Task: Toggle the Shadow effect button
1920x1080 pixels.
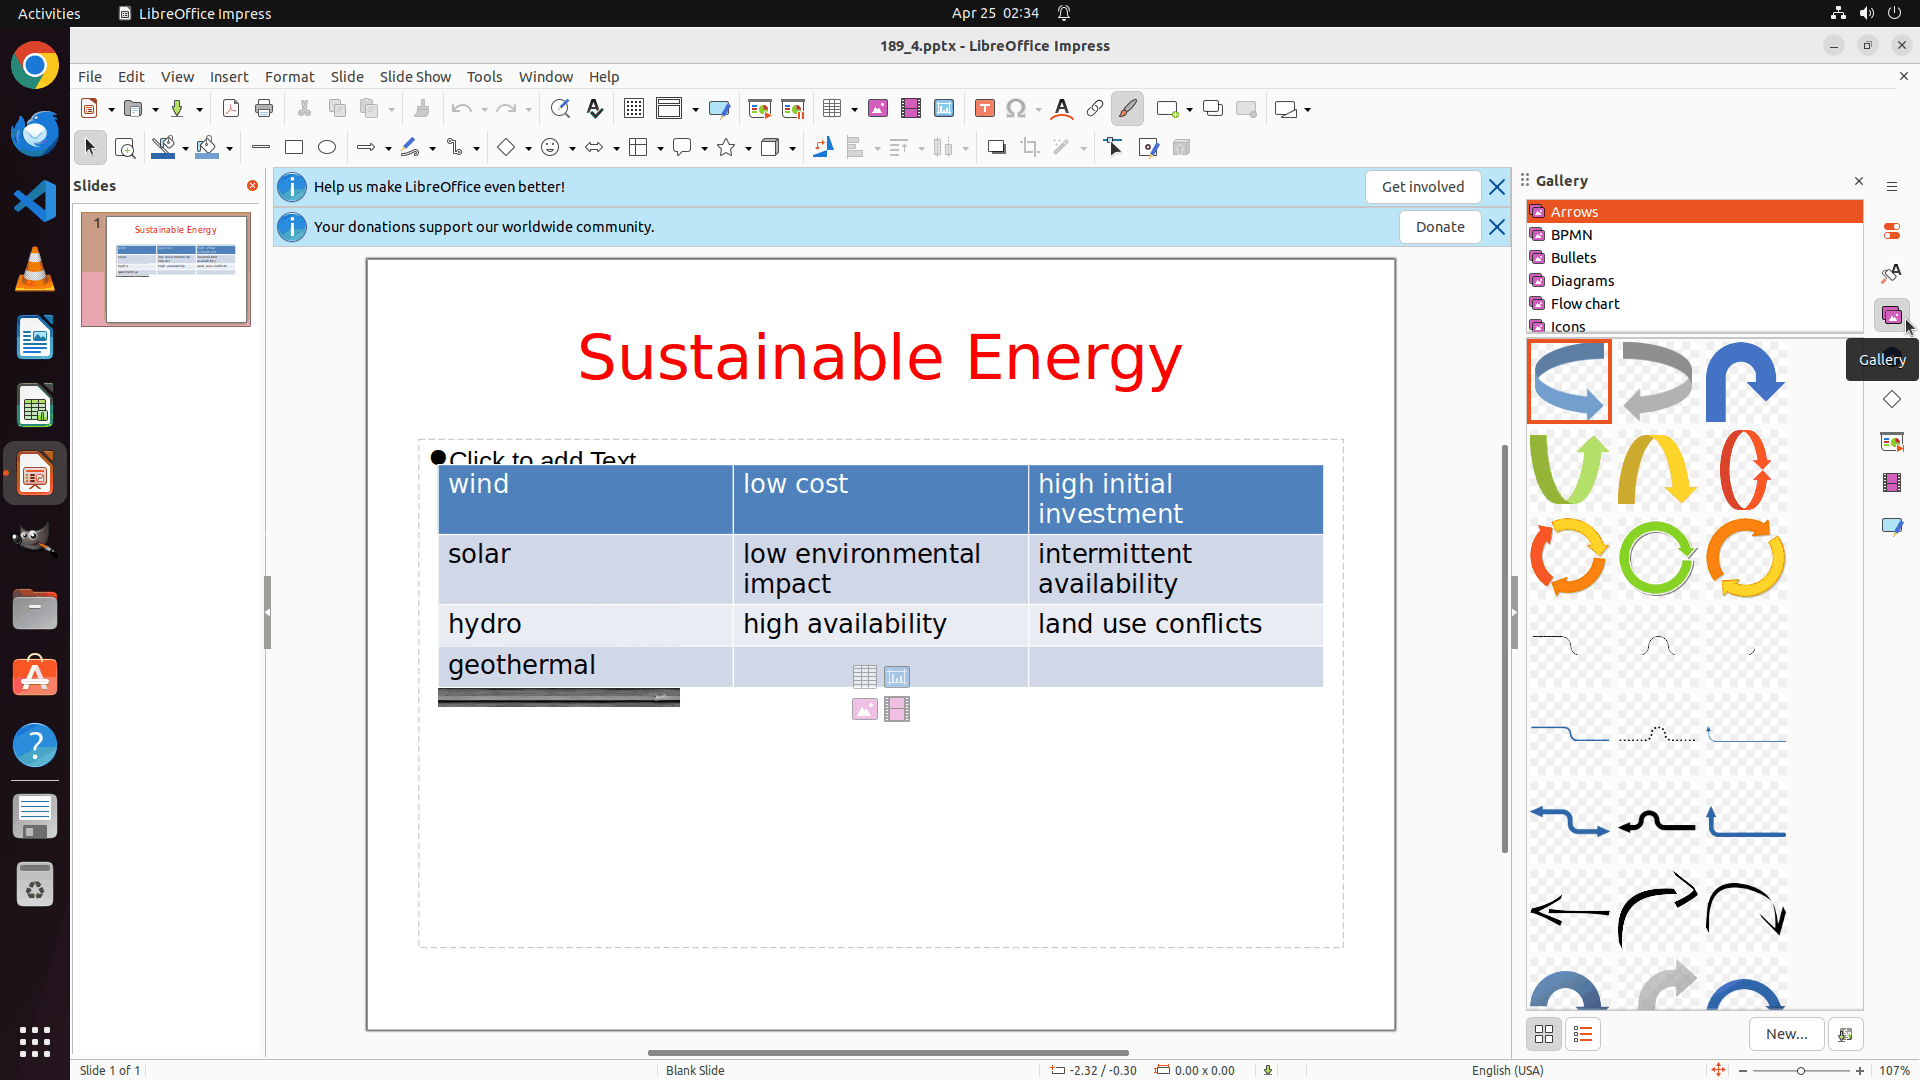Action: (x=996, y=148)
